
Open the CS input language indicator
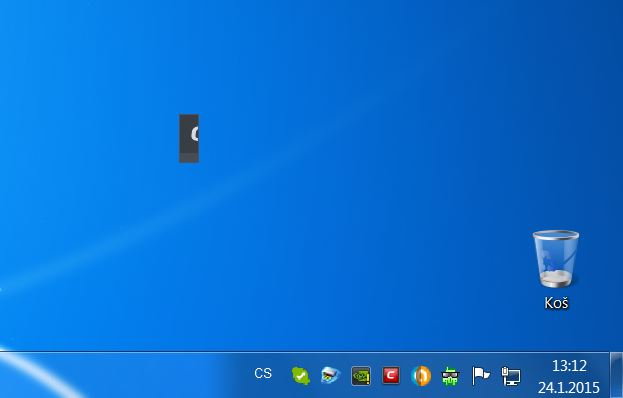click(x=263, y=374)
